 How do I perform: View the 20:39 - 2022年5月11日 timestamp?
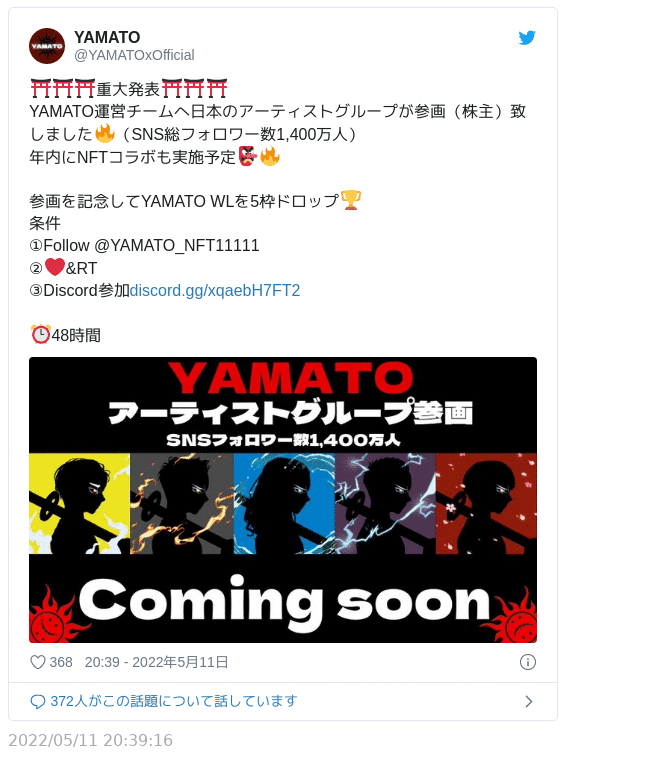click(156, 662)
